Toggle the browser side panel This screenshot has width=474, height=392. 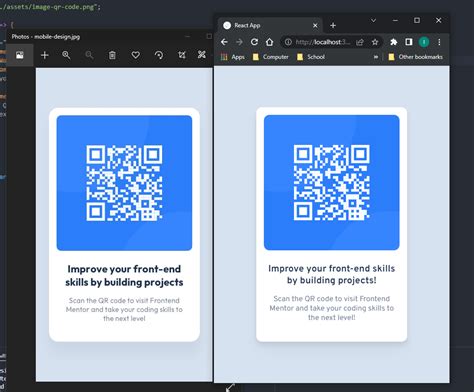click(409, 42)
